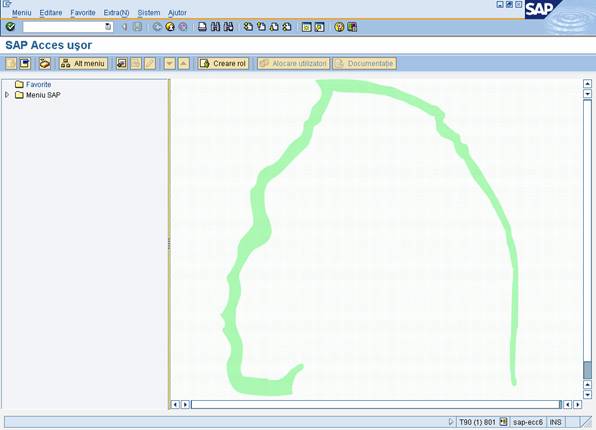Click the Print icon in the toolbar
The height and width of the screenshot is (430, 596).
click(202, 27)
